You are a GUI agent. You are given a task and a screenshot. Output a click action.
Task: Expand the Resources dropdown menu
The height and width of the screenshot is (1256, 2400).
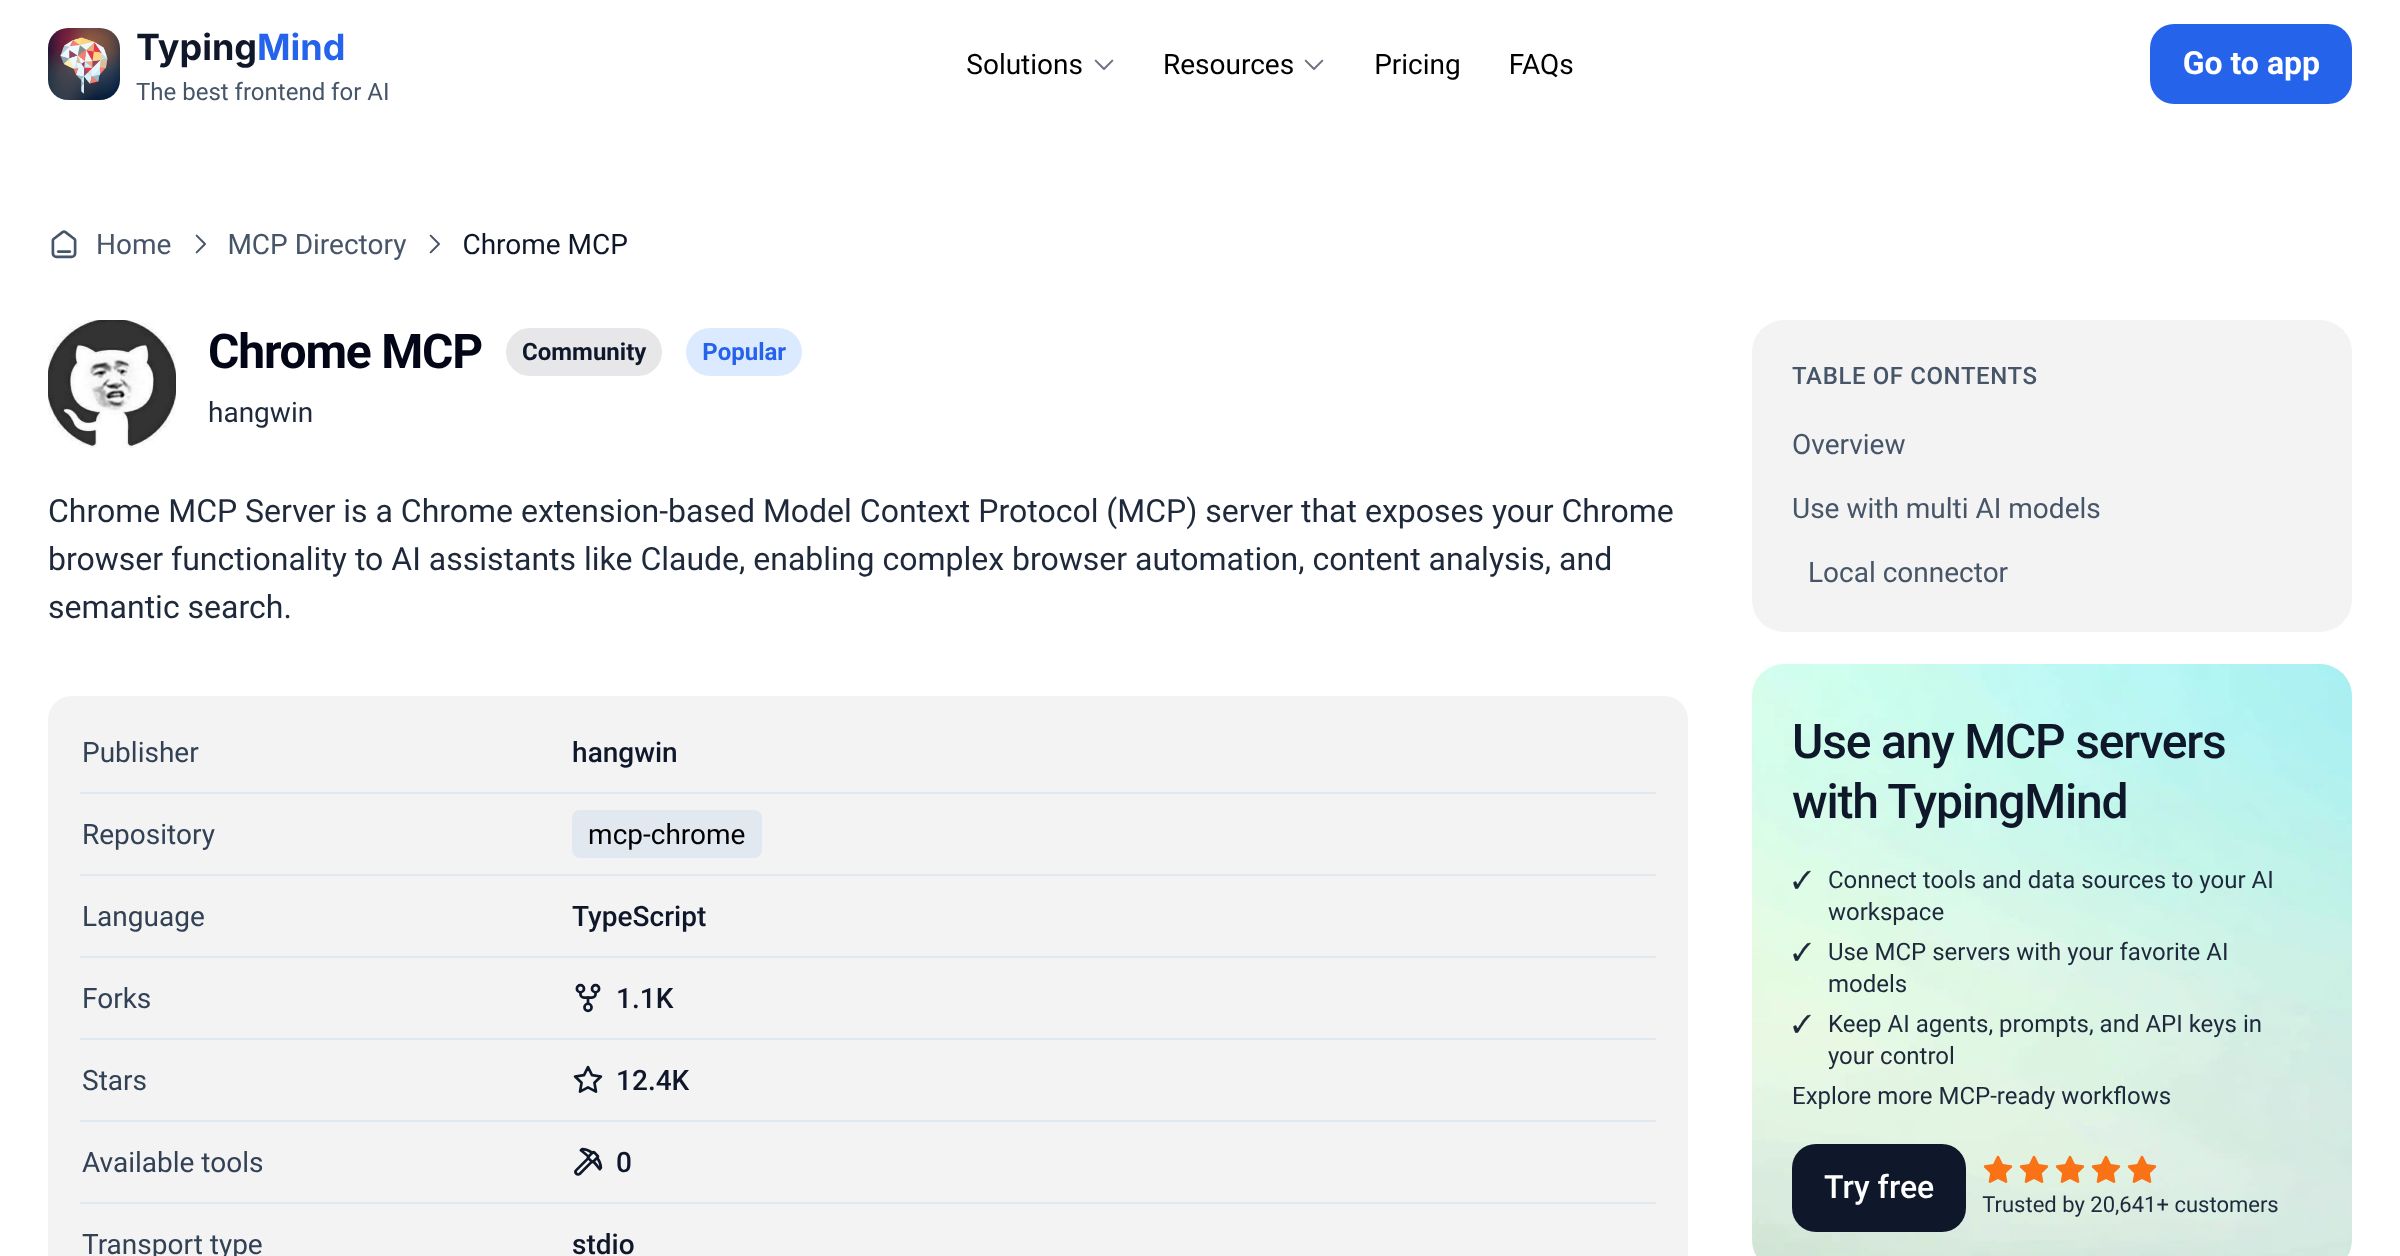[1244, 64]
